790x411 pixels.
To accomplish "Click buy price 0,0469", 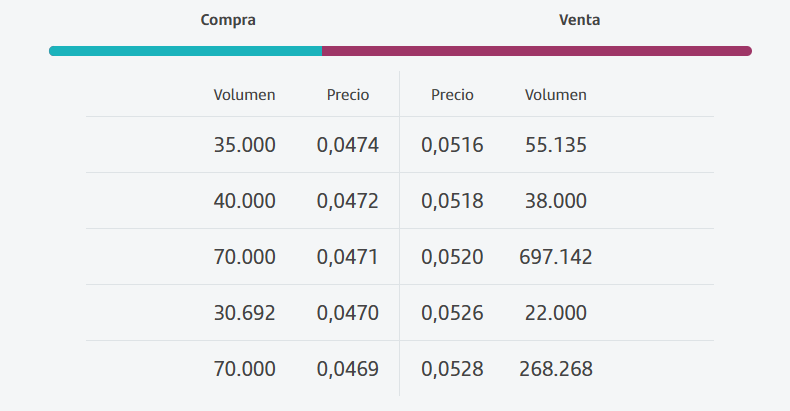I will pos(348,369).
